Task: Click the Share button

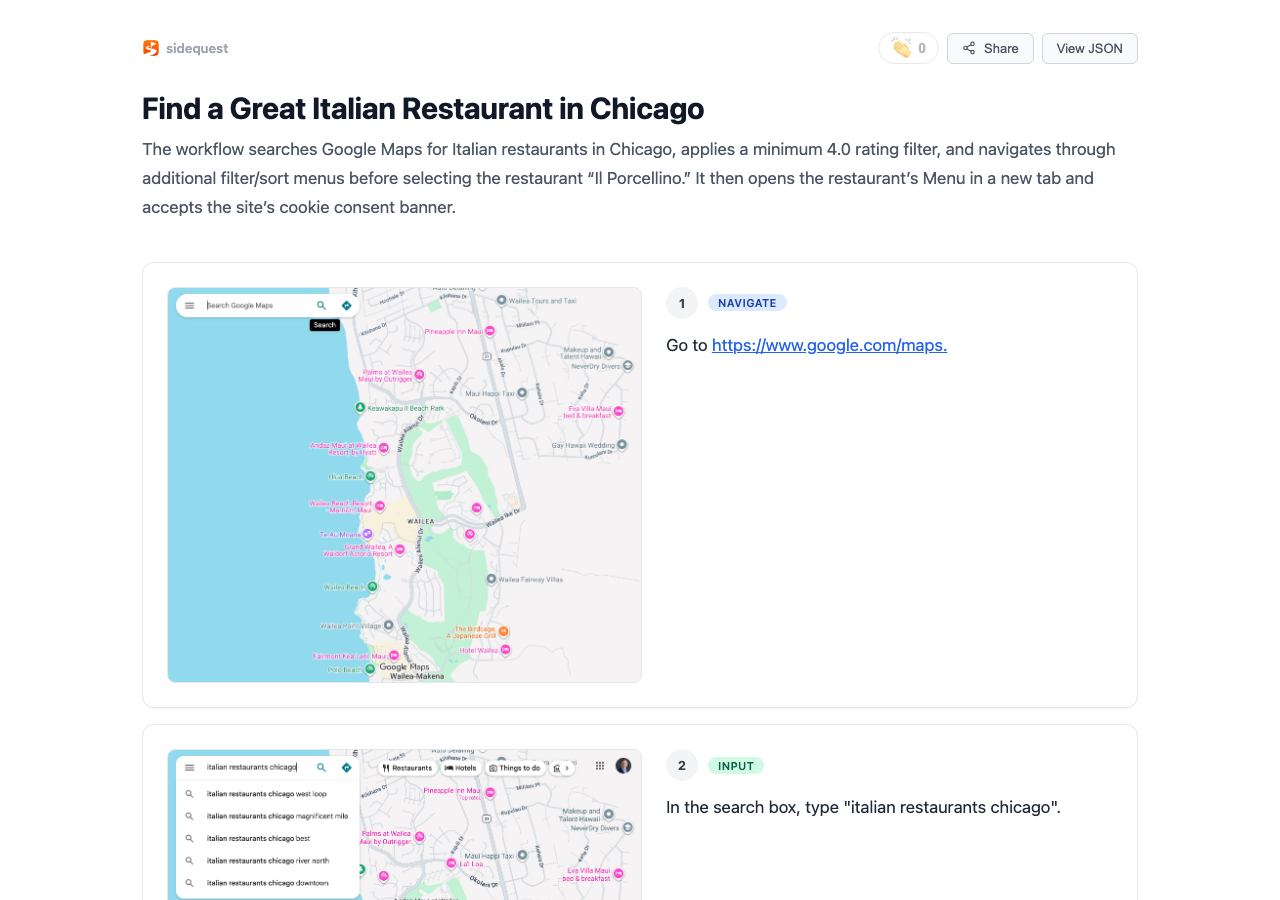Action: [990, 48]
